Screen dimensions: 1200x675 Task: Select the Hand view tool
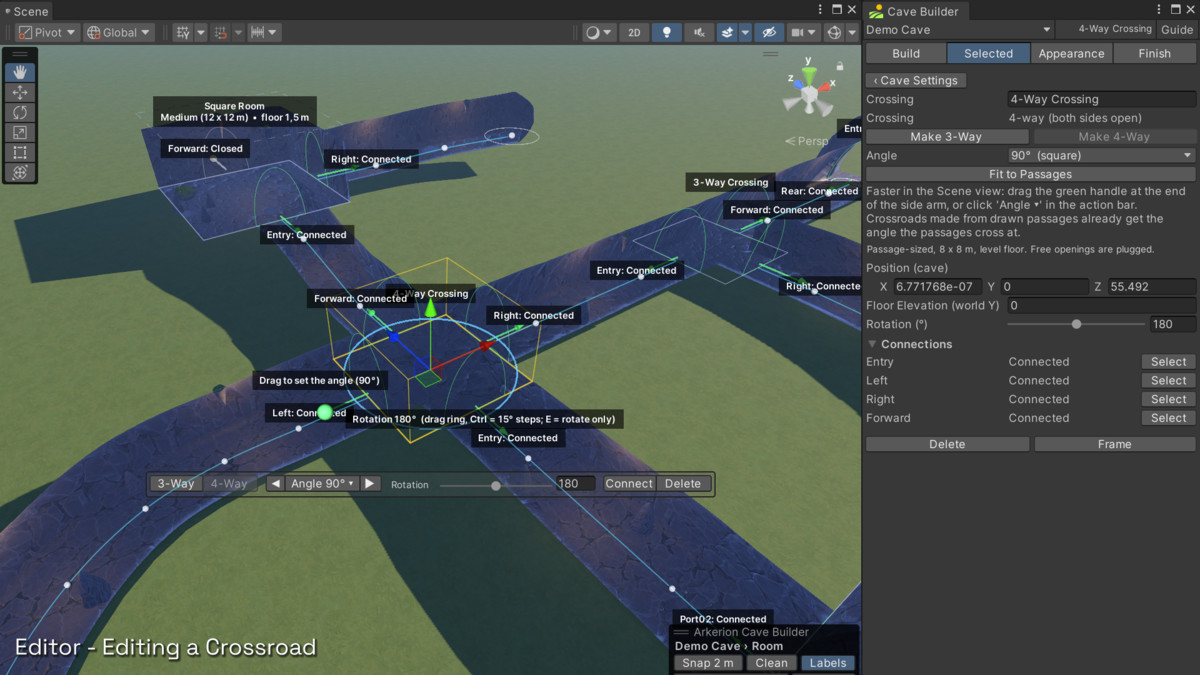pyautogui.click(x=20, y=72)
